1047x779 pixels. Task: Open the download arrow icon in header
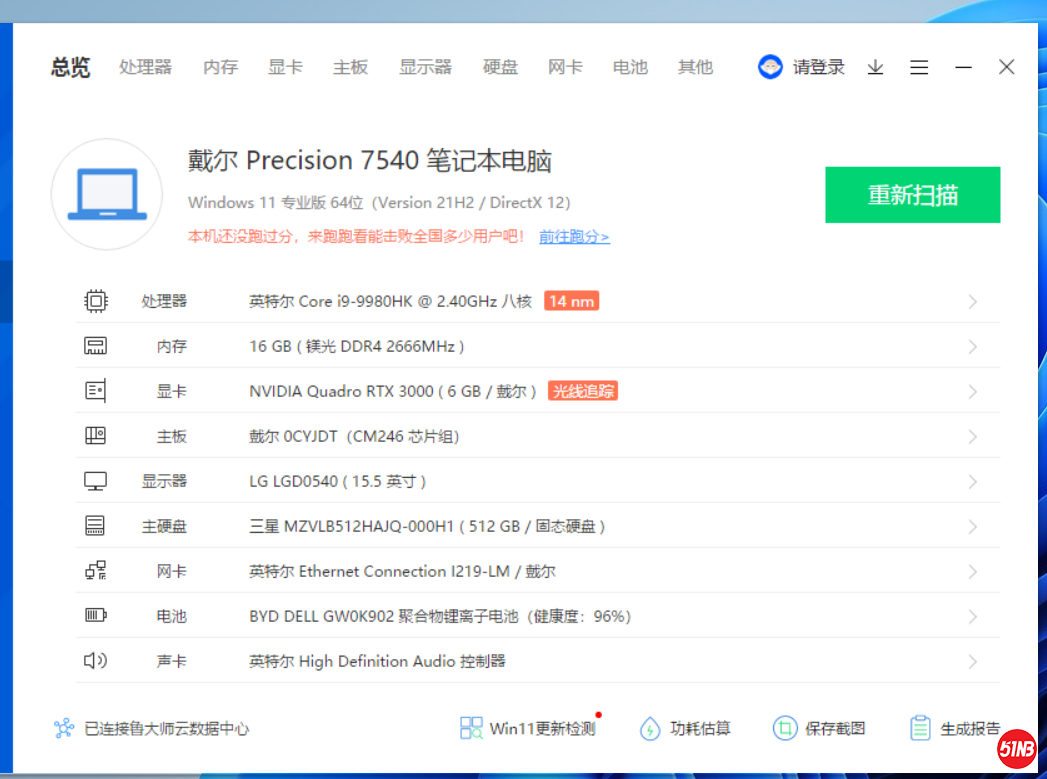(875, 68)
